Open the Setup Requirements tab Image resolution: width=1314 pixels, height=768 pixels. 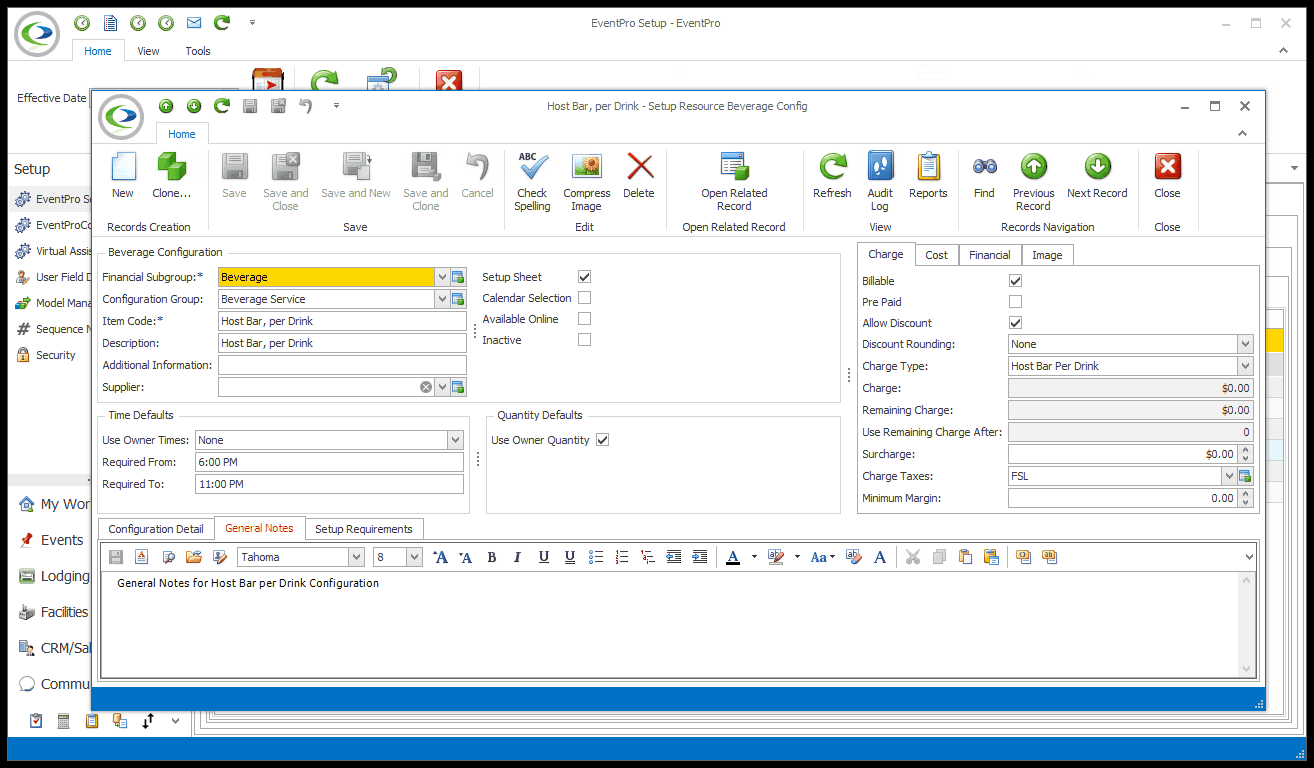tap(364, 529)
